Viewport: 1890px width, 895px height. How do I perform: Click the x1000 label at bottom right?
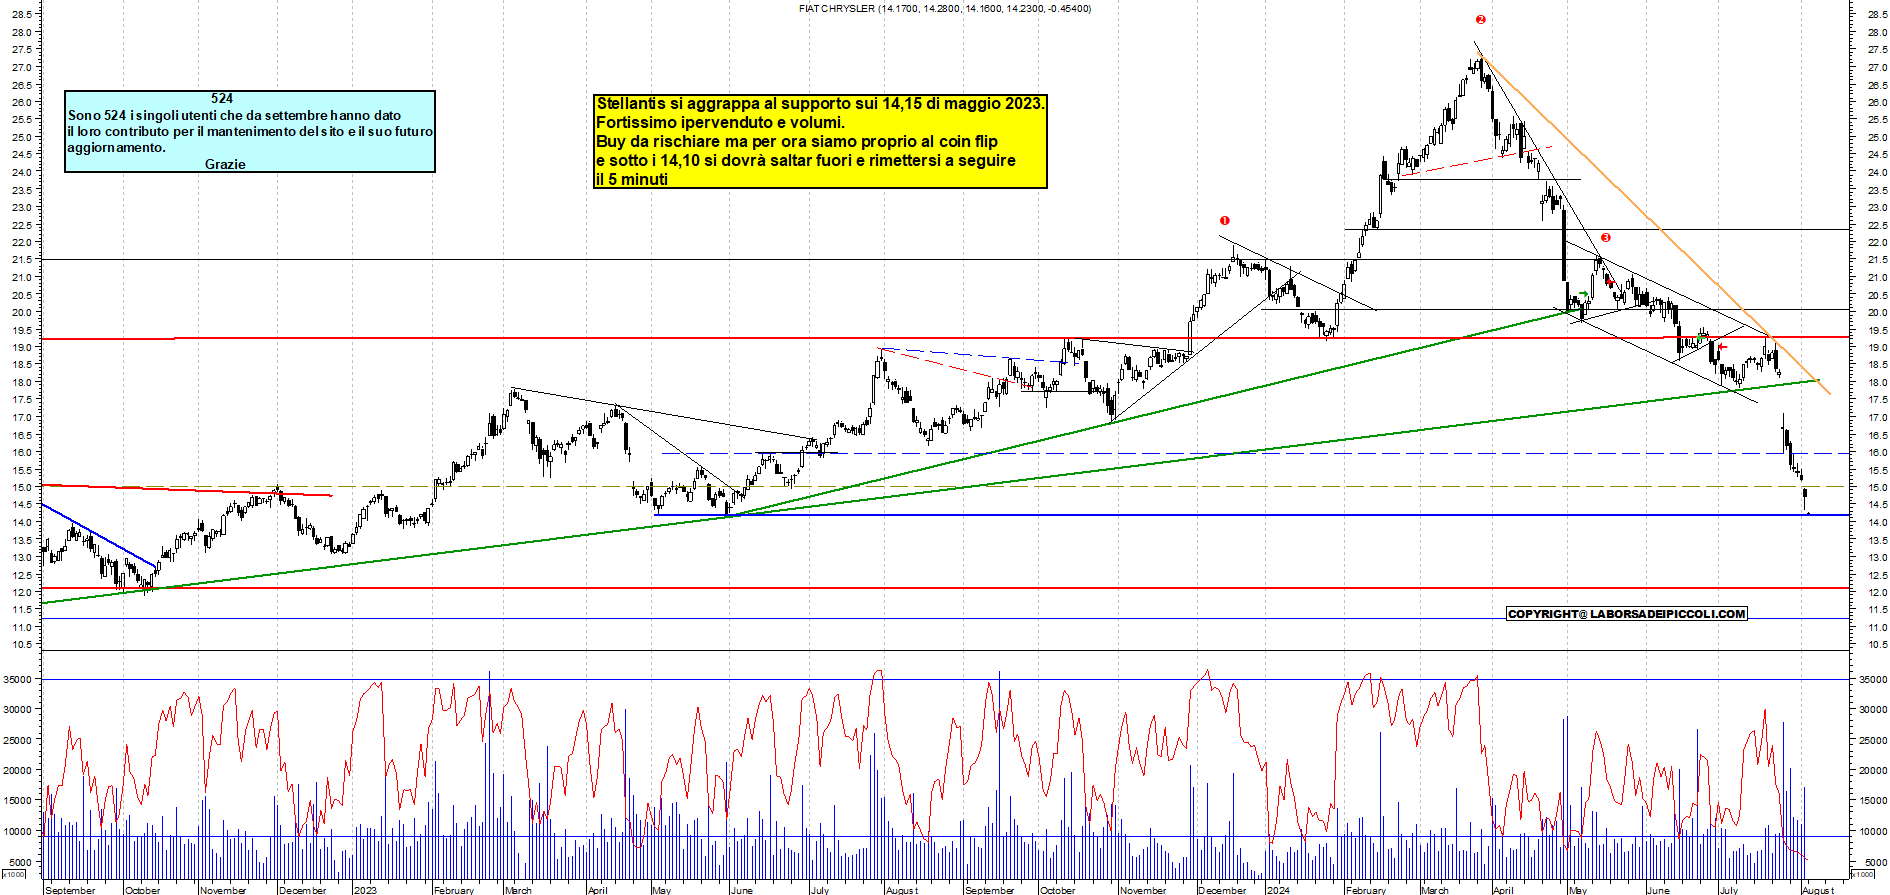pos(1862,874)
